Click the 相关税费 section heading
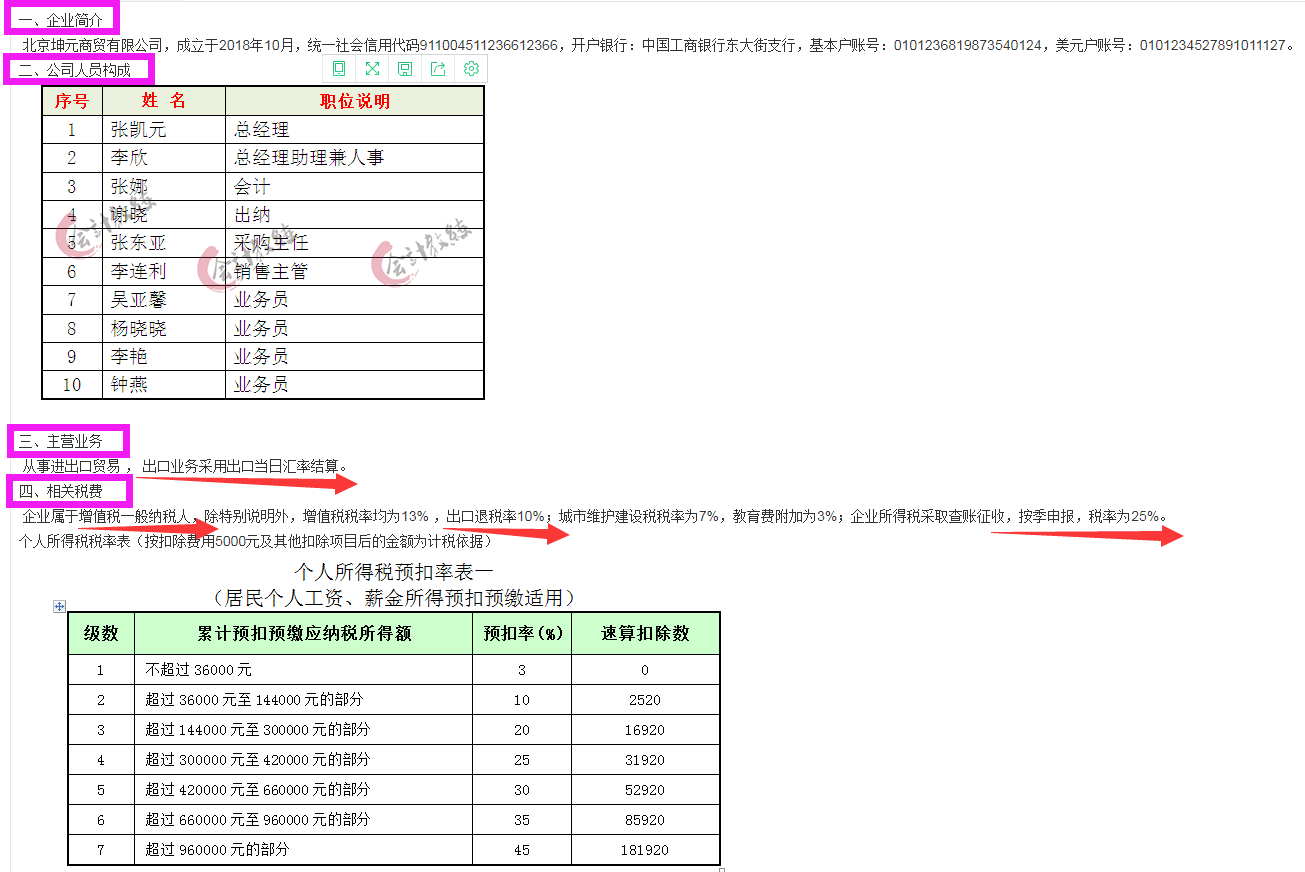Screen dimensions: 1305x872 [60, 489]
